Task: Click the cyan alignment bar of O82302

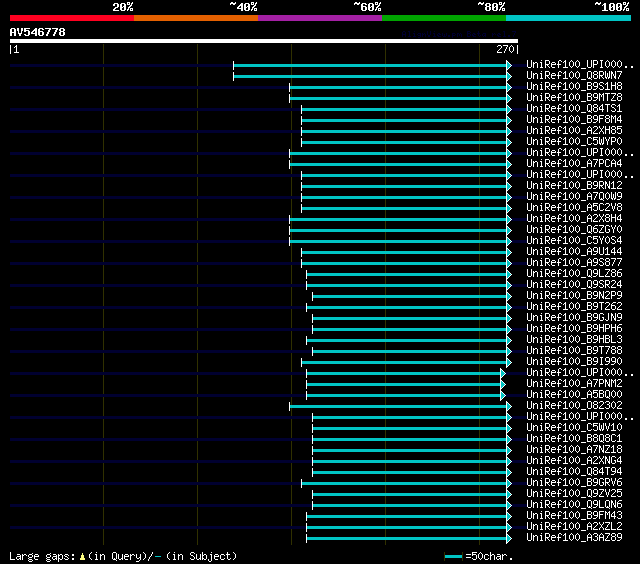Action: click(x=398, y=406)
